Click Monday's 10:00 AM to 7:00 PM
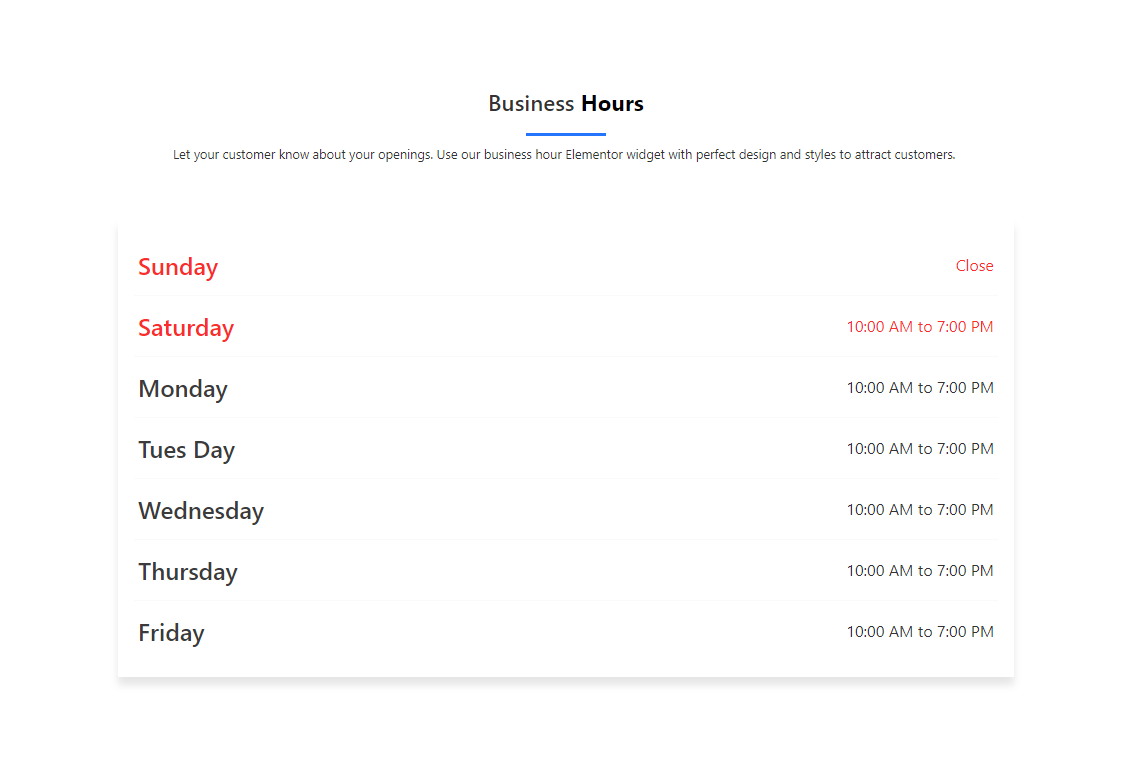Screen dimensions: 1129x776 [919, 388]
